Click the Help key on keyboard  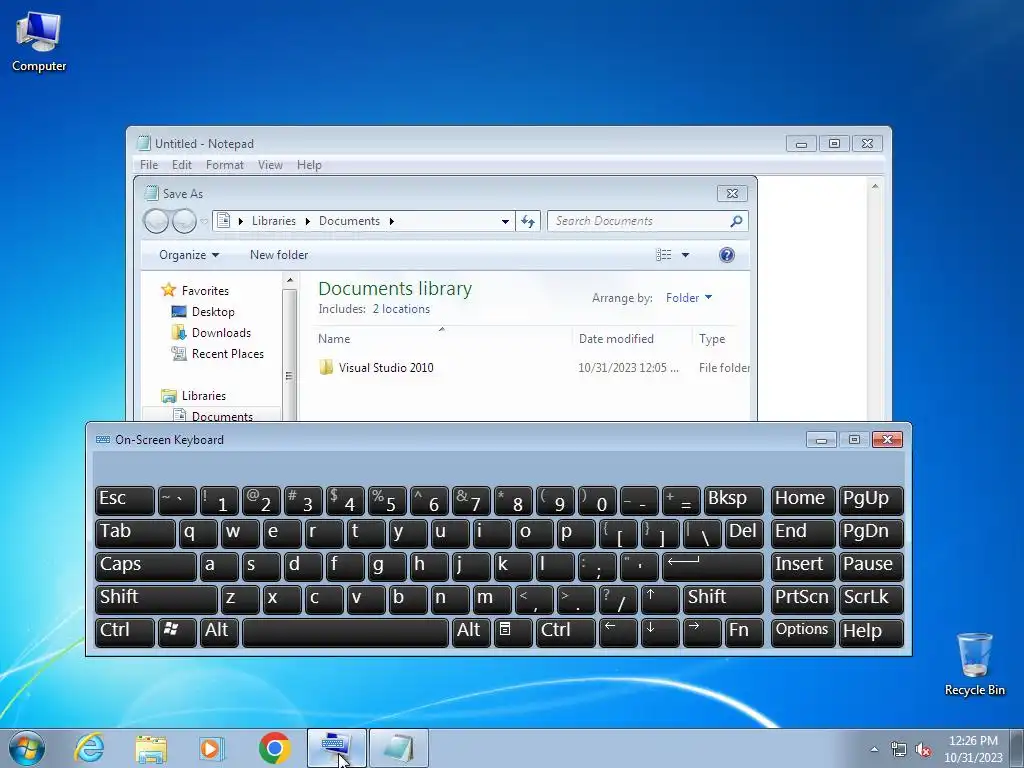pos(871,632)
